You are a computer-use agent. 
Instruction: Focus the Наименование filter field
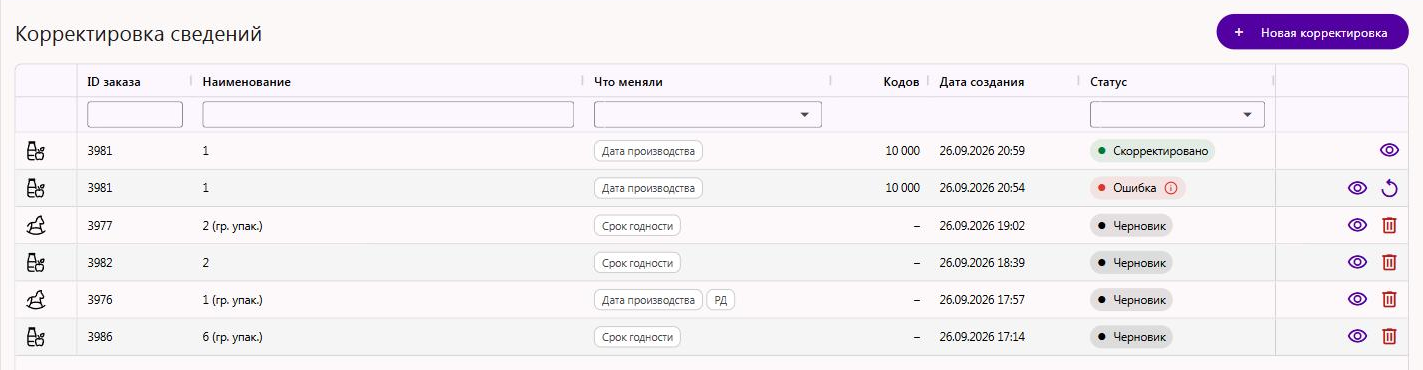(388, 115)
